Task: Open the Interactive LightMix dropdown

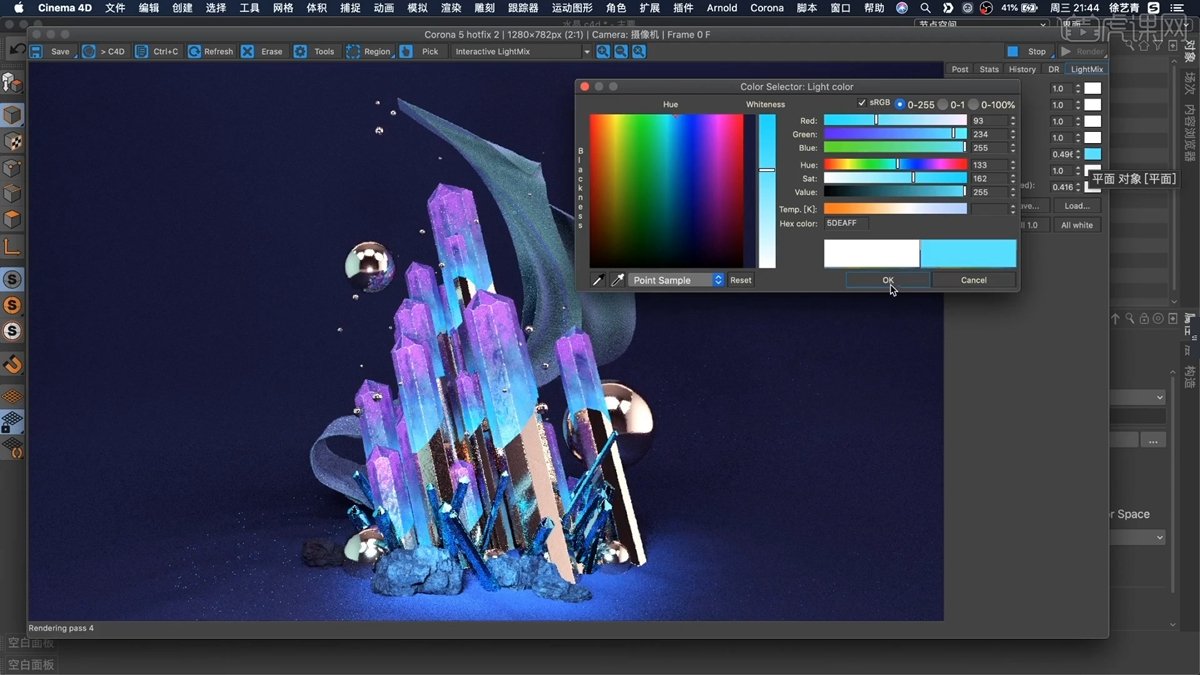Action: click(x=521, y=51)
